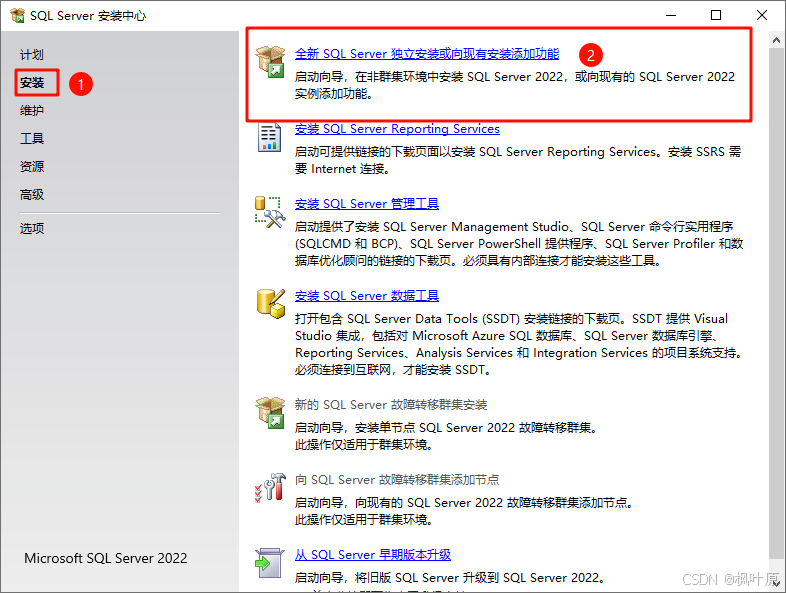Open 安装 SQL Server Reporting Services link

(x=397, y=129)
